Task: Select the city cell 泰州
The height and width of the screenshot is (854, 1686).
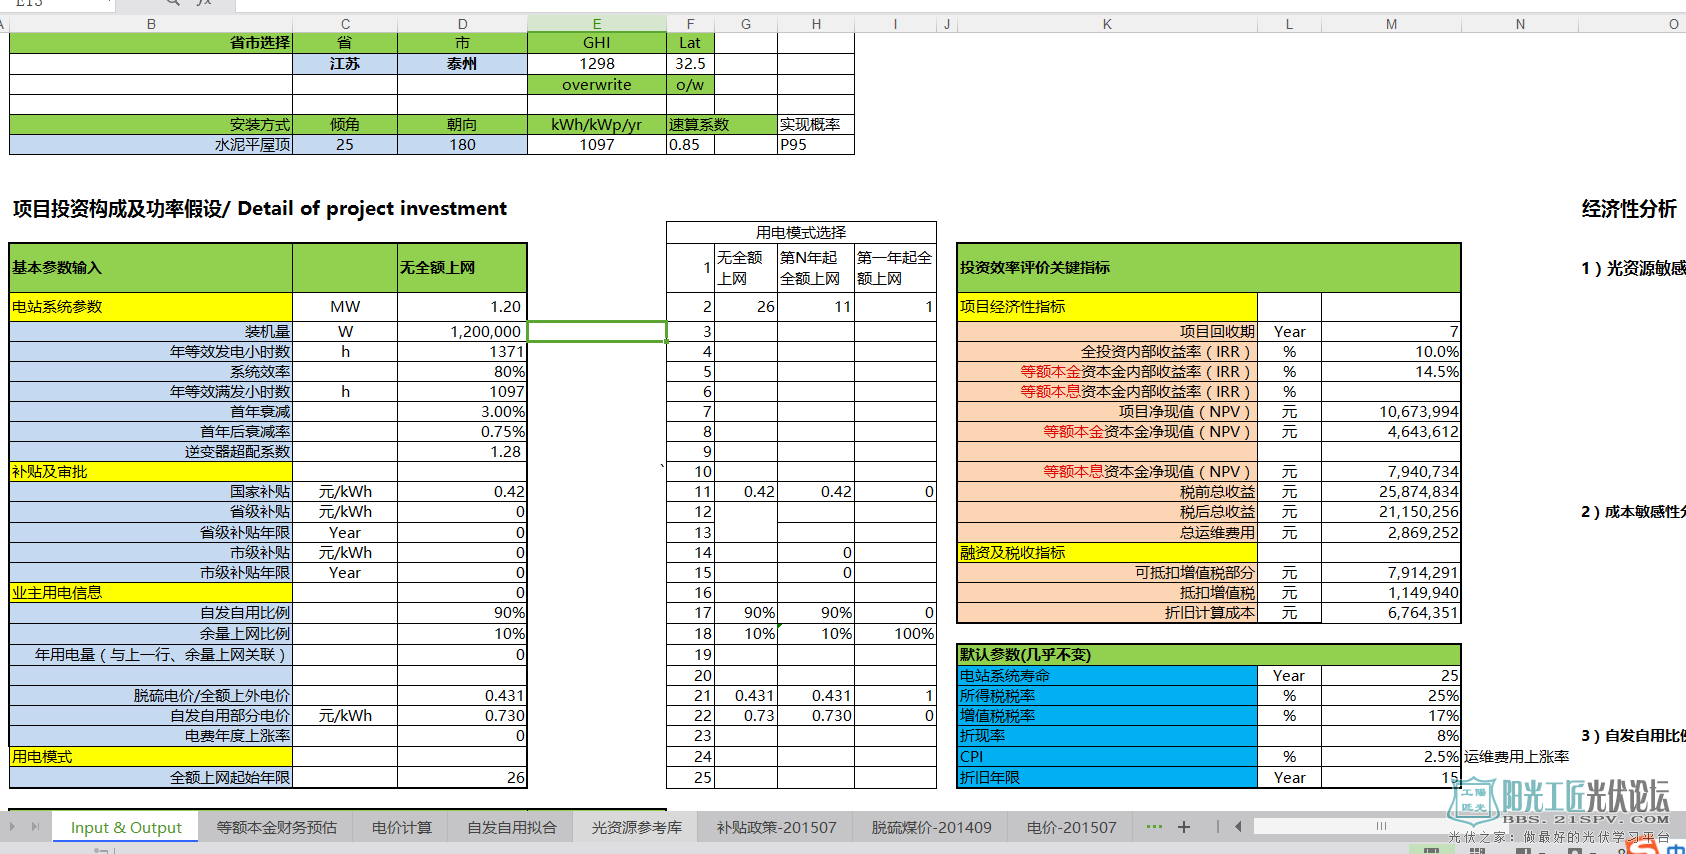Action: tap(462, 64)
